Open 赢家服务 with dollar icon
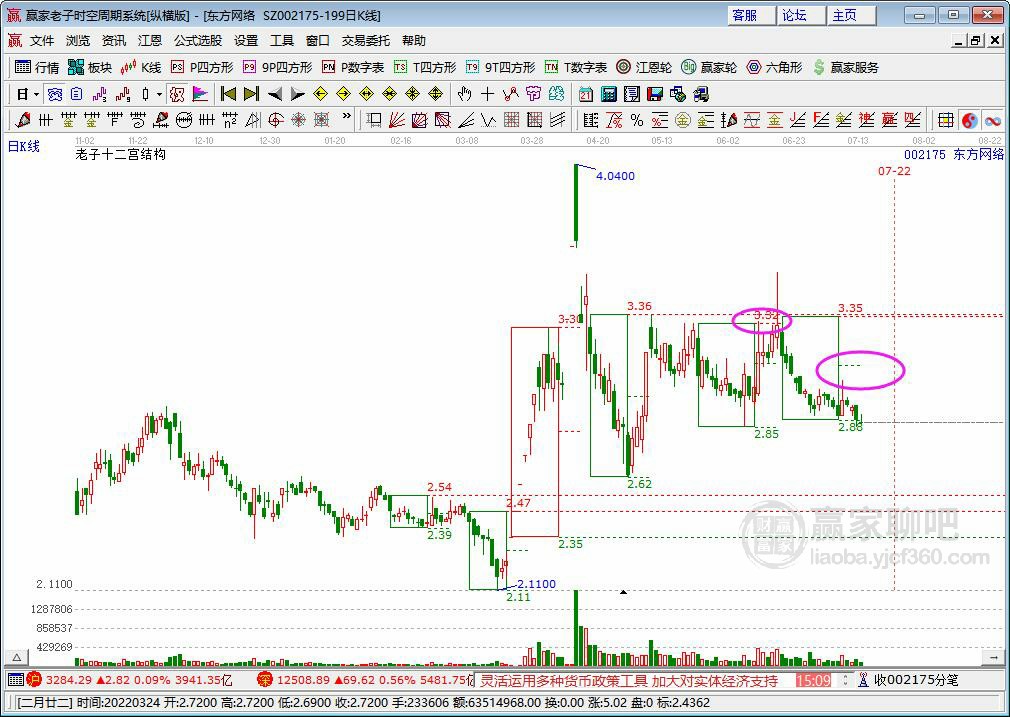The image size is (1010, 717). click(846, 67)
